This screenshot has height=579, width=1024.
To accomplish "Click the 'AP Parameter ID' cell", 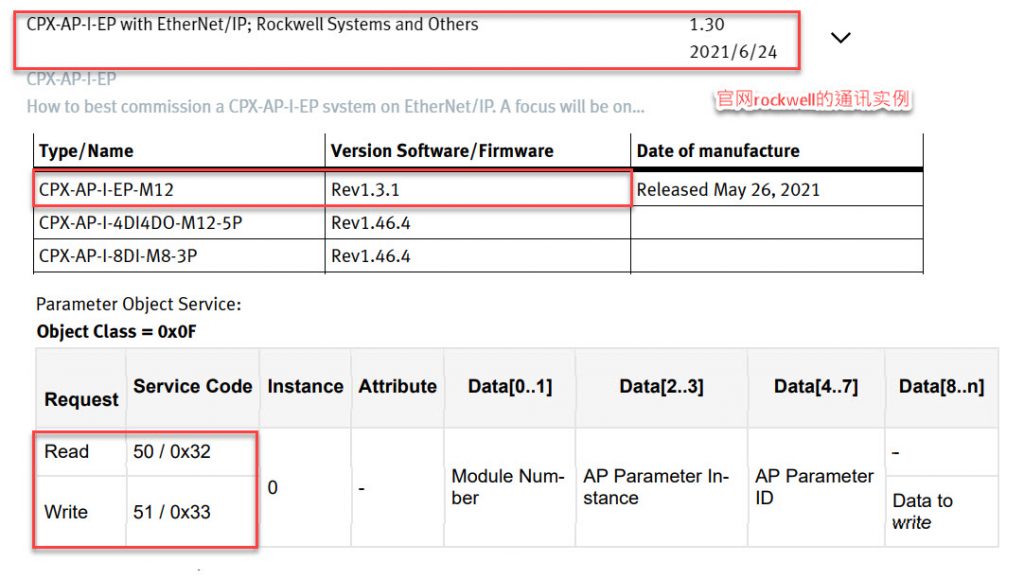I will pos(814,487).
